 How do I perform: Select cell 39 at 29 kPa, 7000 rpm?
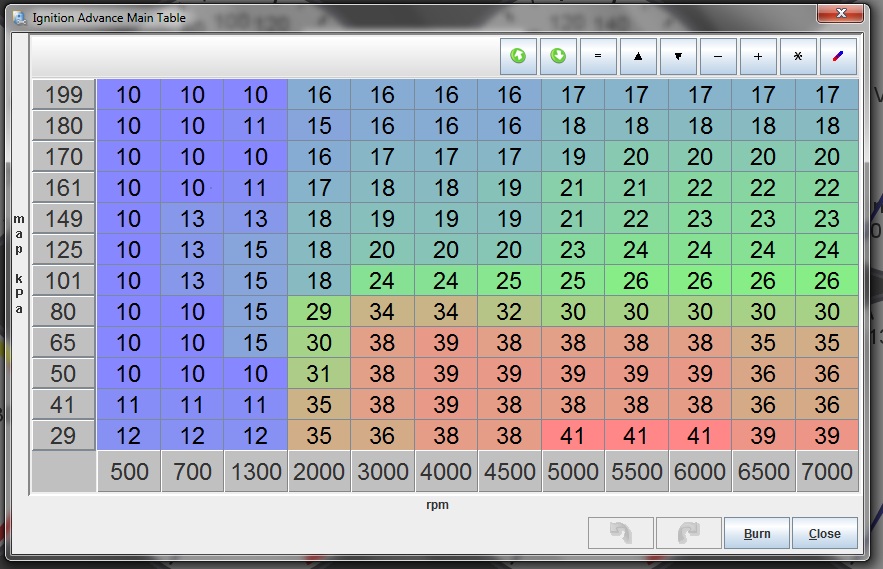[827, 435]
